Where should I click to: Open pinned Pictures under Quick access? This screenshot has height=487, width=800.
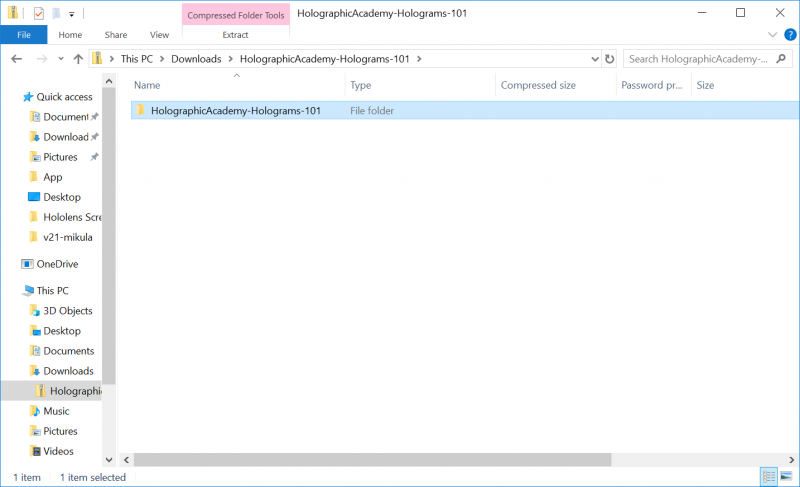pos(60,157)
